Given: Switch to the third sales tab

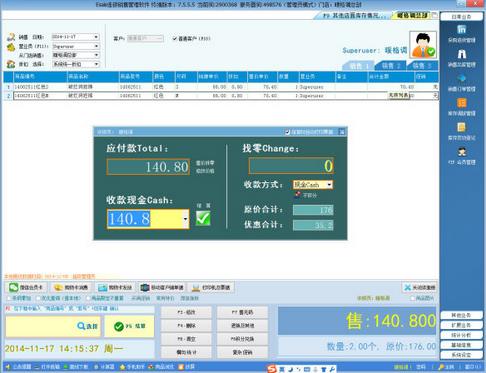Looking at the screenshot, I should click(x=422, y=66).
